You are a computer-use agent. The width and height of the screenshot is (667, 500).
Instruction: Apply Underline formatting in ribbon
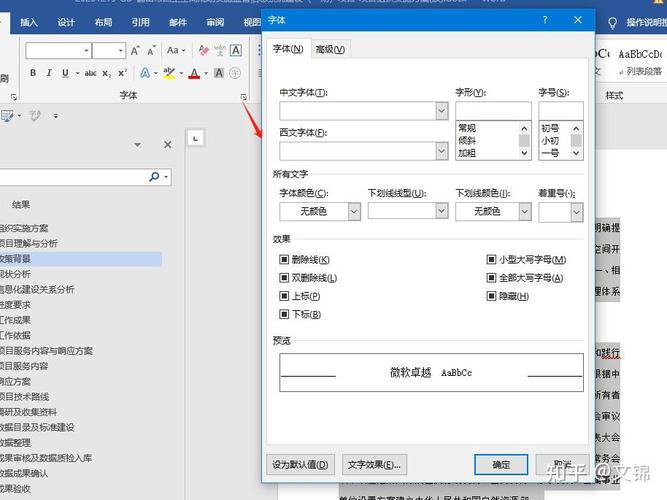point(65,73)
